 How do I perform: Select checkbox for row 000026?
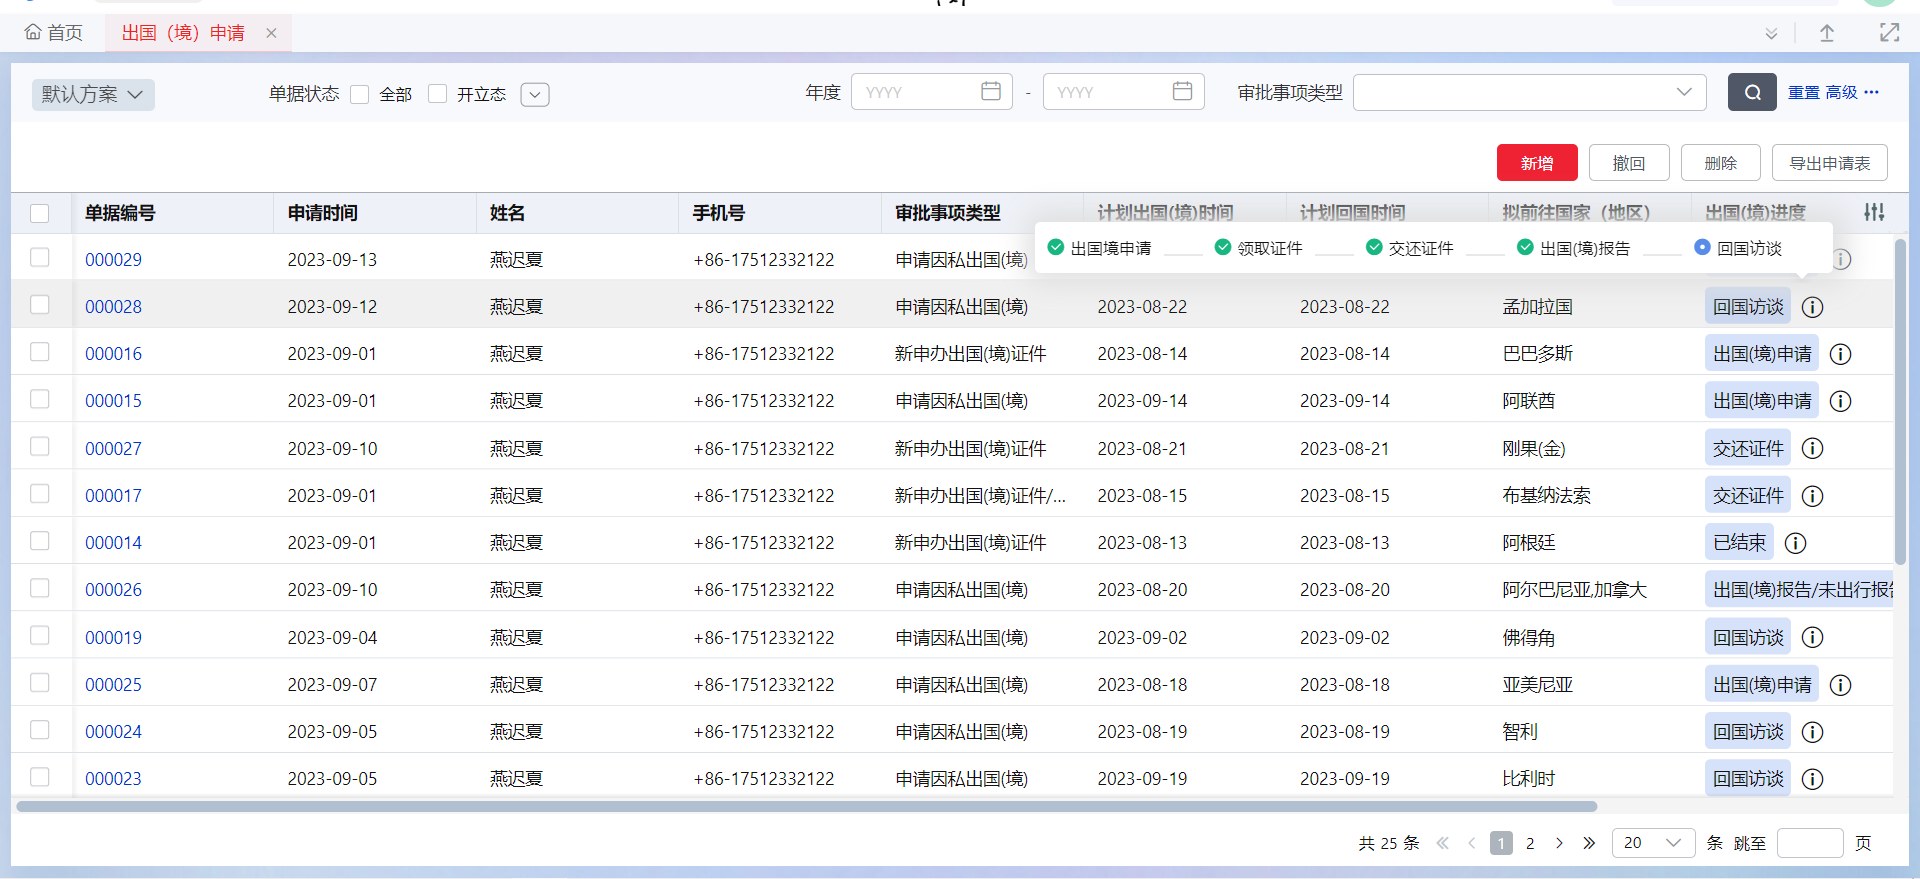point(40,588)
